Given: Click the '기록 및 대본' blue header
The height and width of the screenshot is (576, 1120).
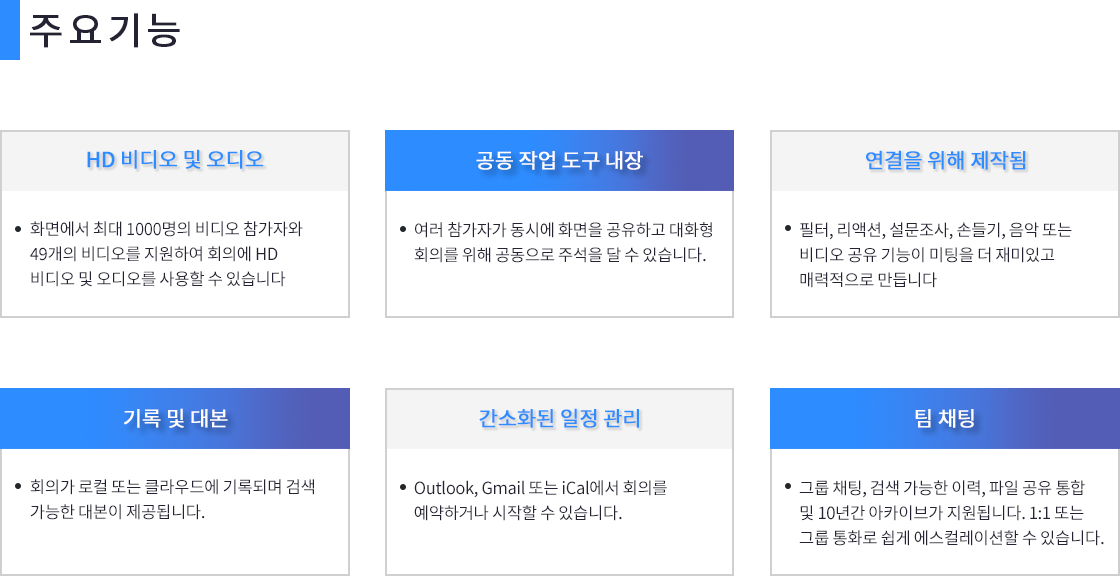Looking at the screenshot, I should click(x=175, y=419).
